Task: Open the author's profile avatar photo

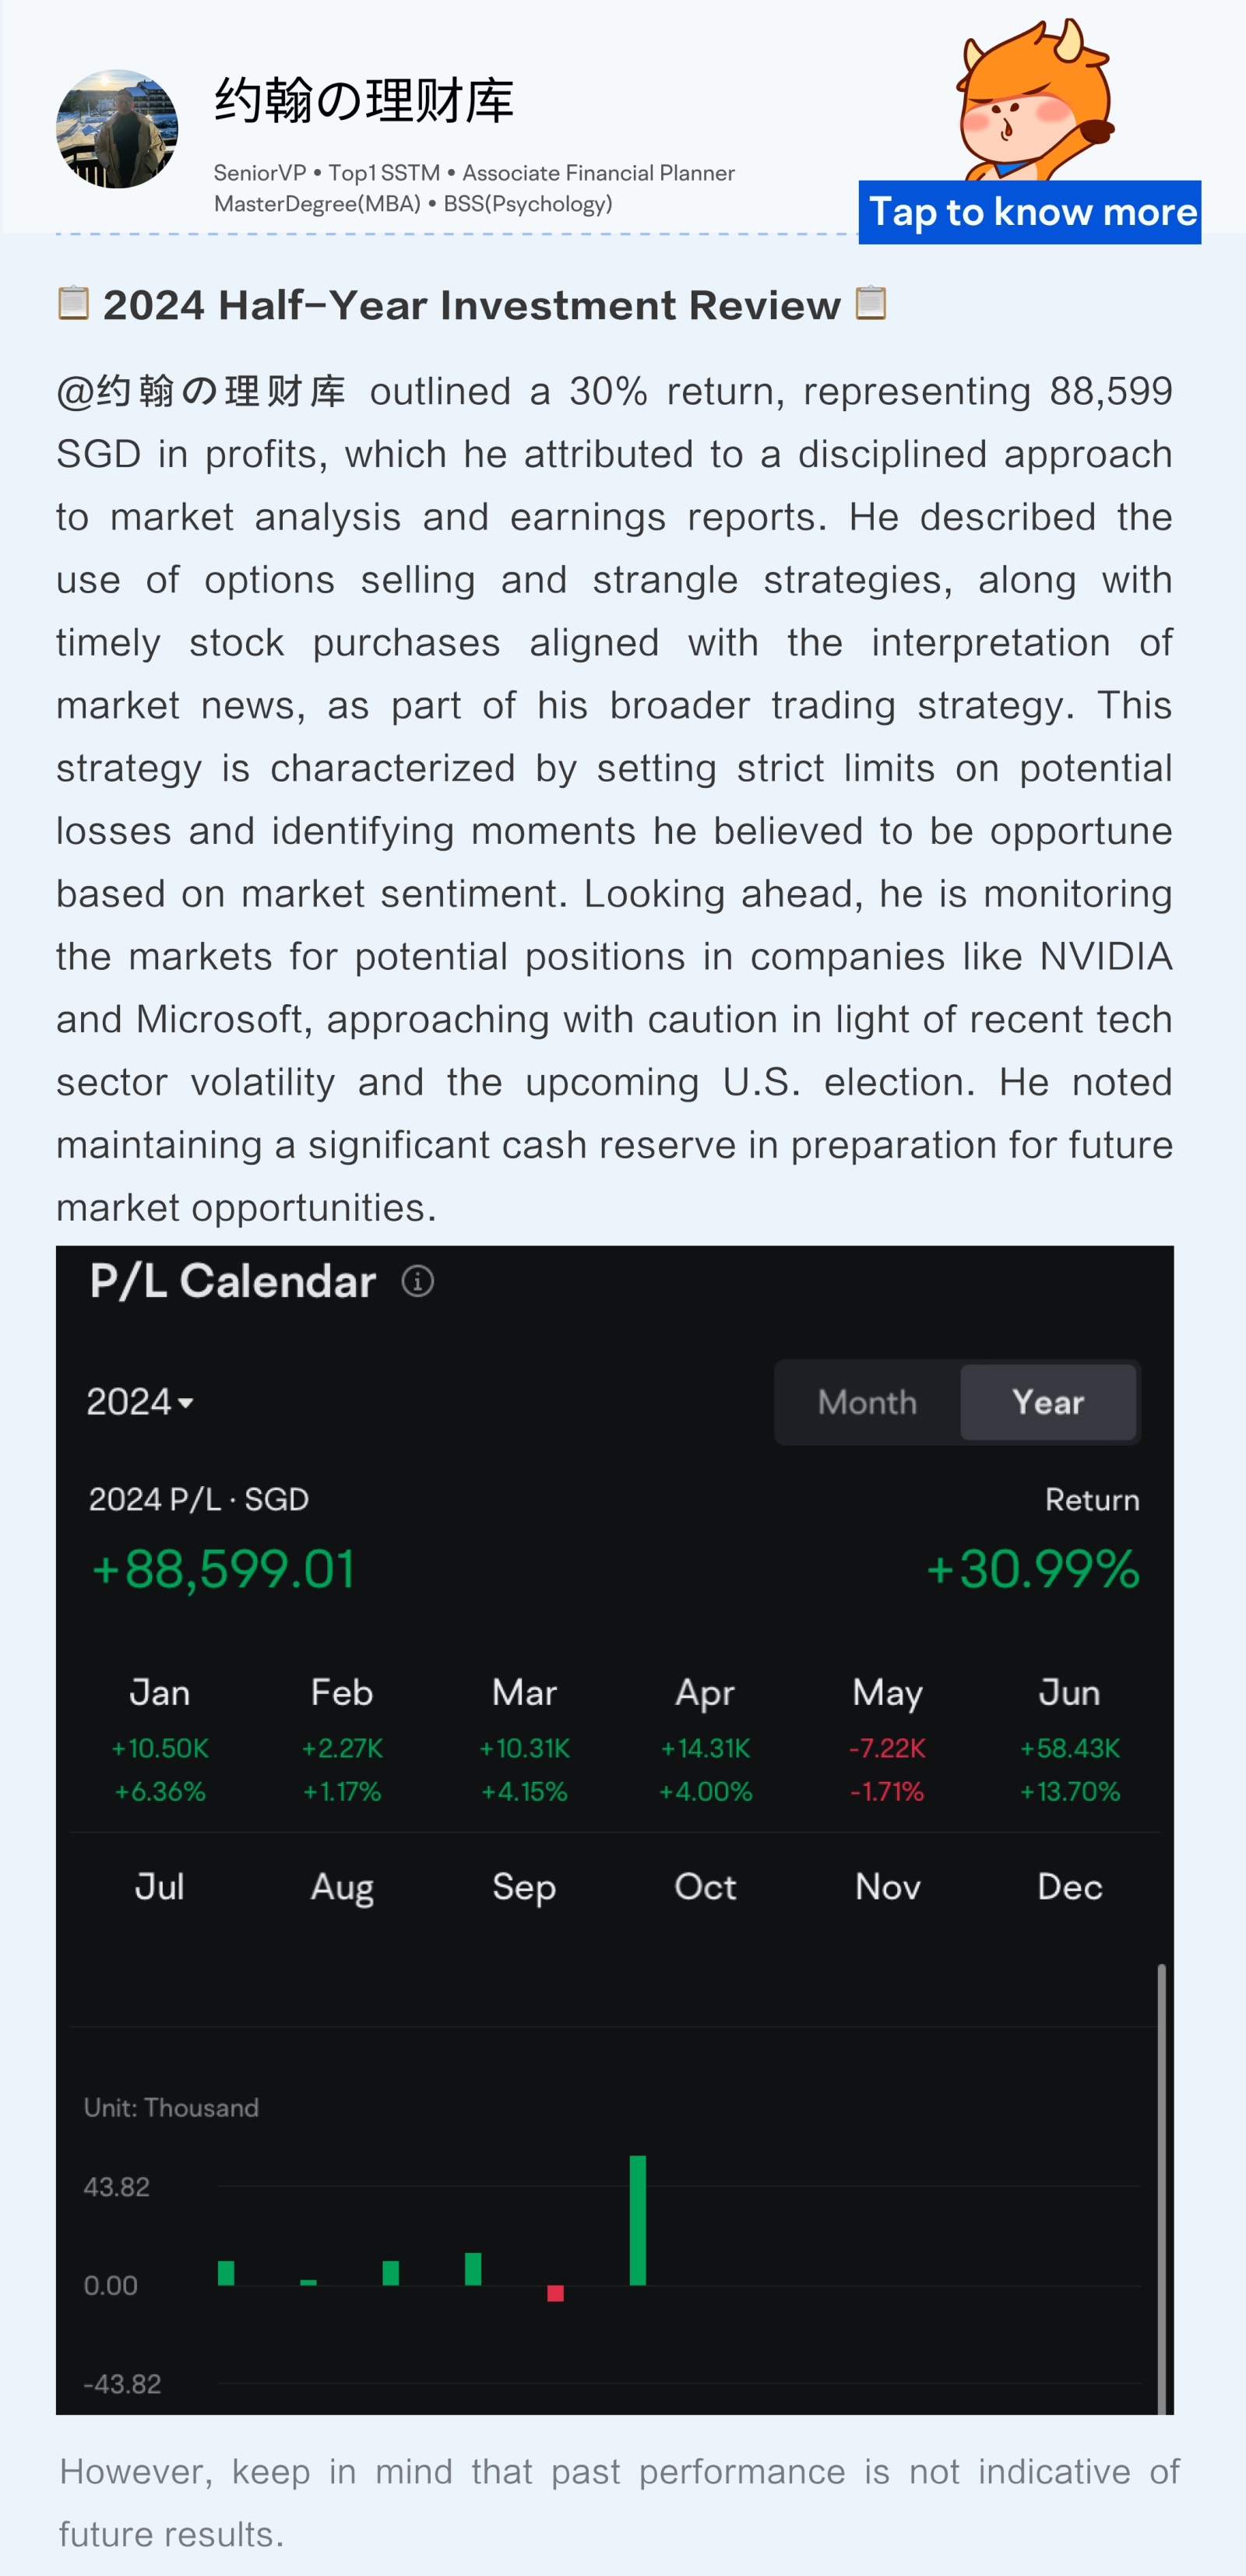Action: pos(117,129)
